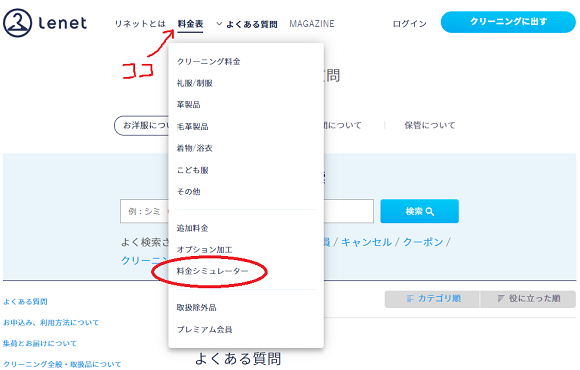Select こども服 menu entry

[192, 170]
